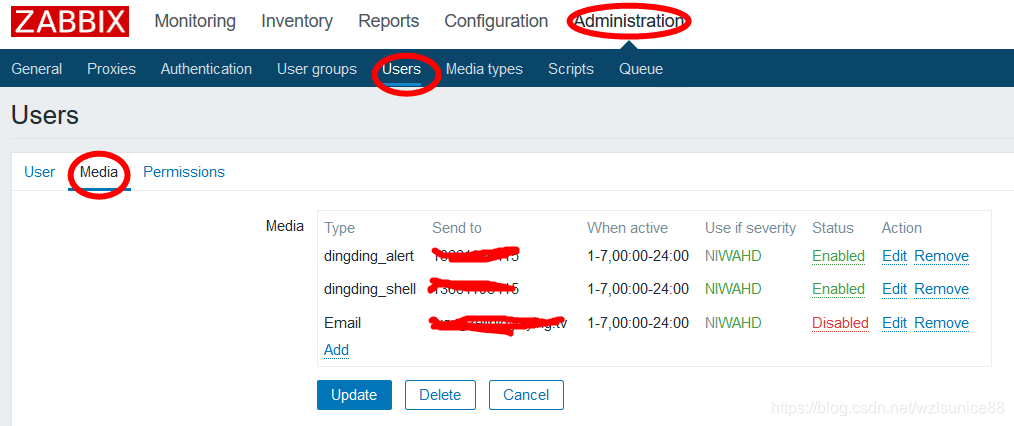Viewport: 1014px width, 426px height.
Task: Select the dingding_shell type cell
Action: coord(370,289)
